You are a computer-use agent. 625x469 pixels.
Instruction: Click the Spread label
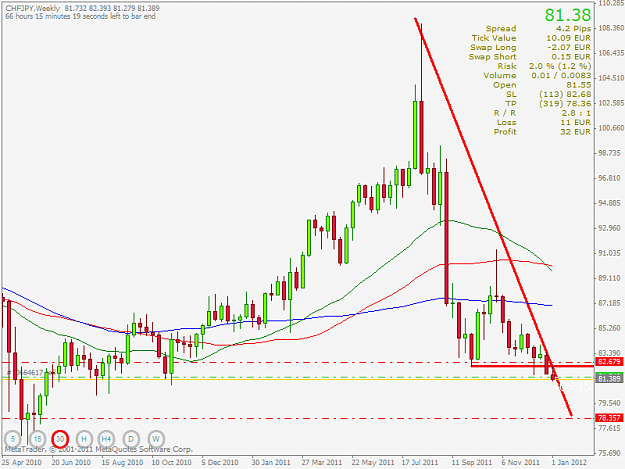pyautogui.click(x=501, y=29)
